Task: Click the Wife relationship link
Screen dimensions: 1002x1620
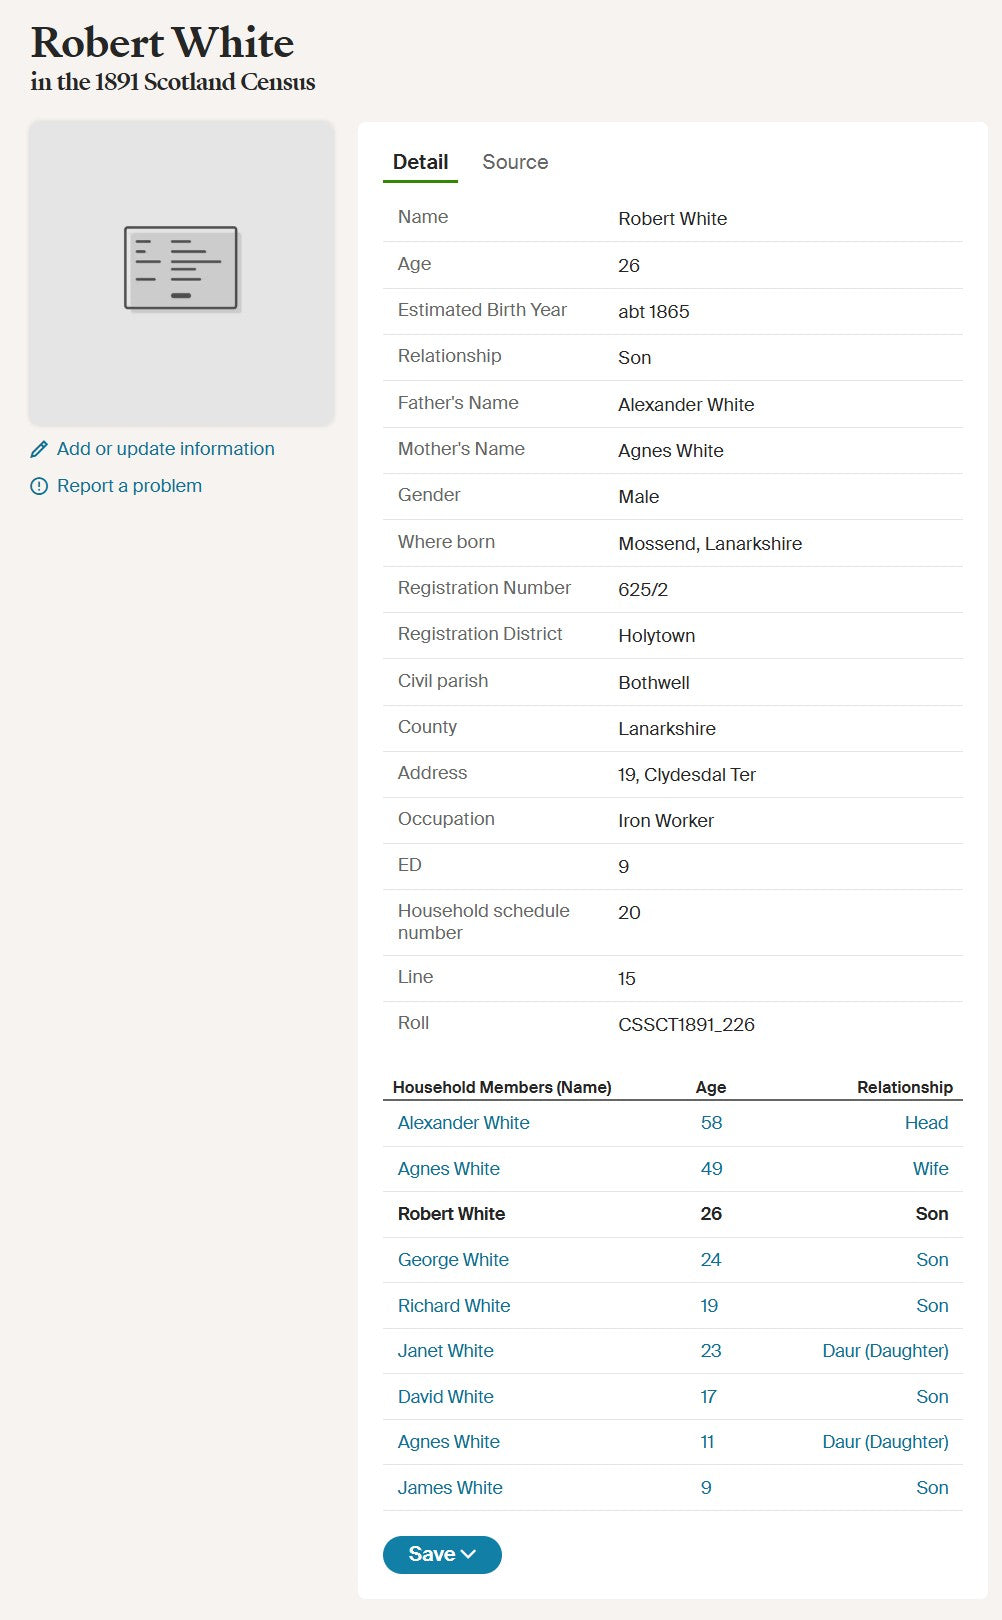Action: 930,1168
